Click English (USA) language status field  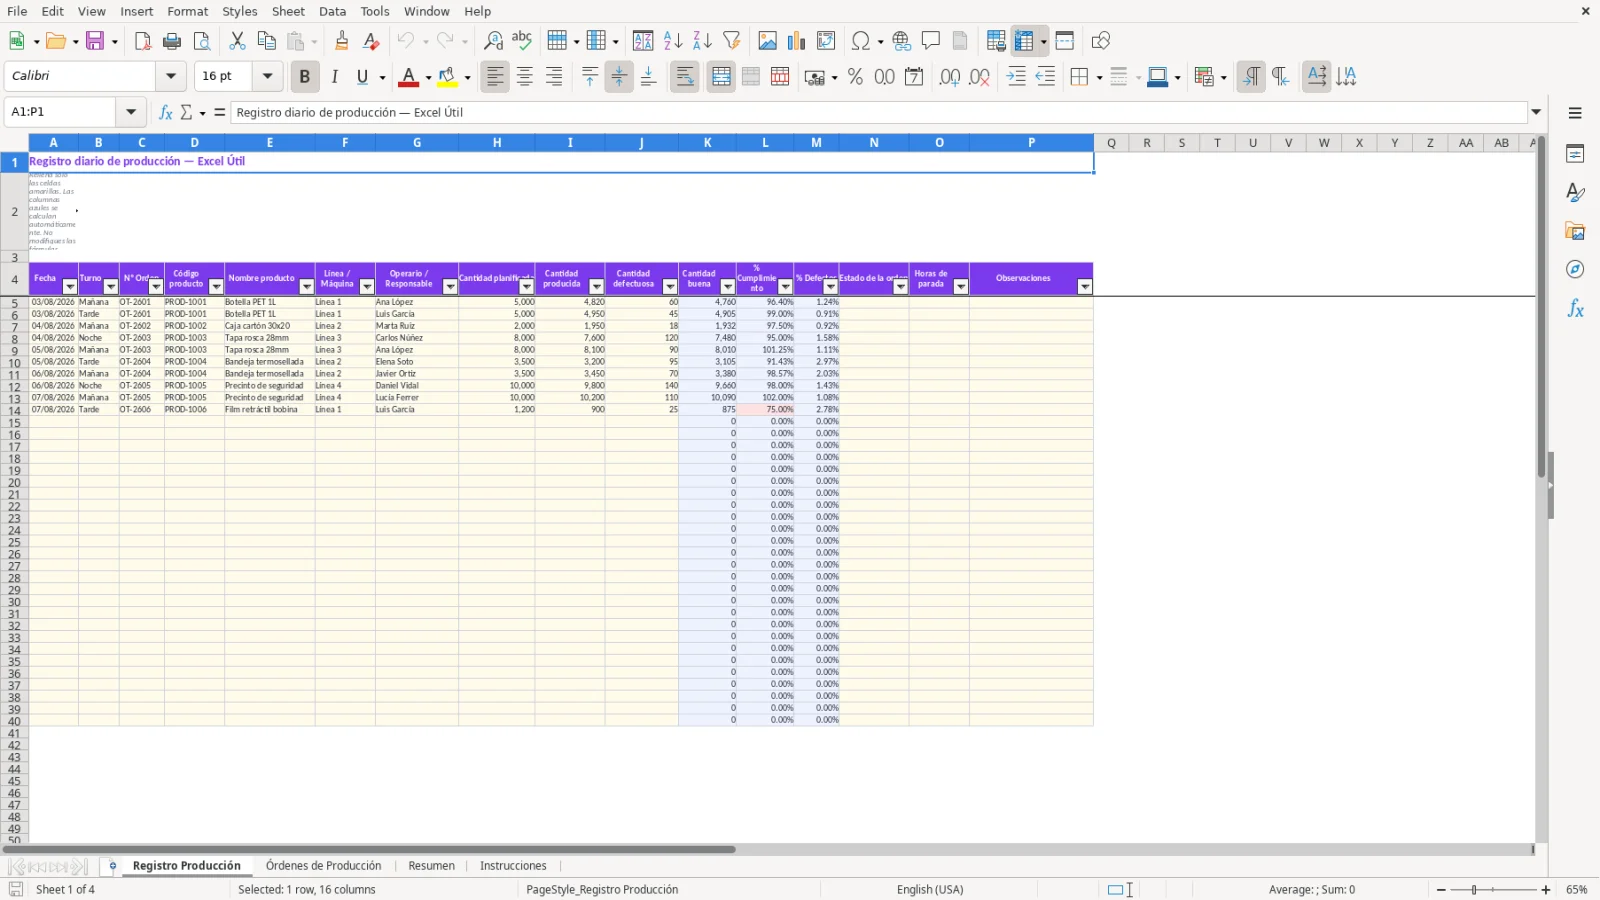tap(930, 890)
